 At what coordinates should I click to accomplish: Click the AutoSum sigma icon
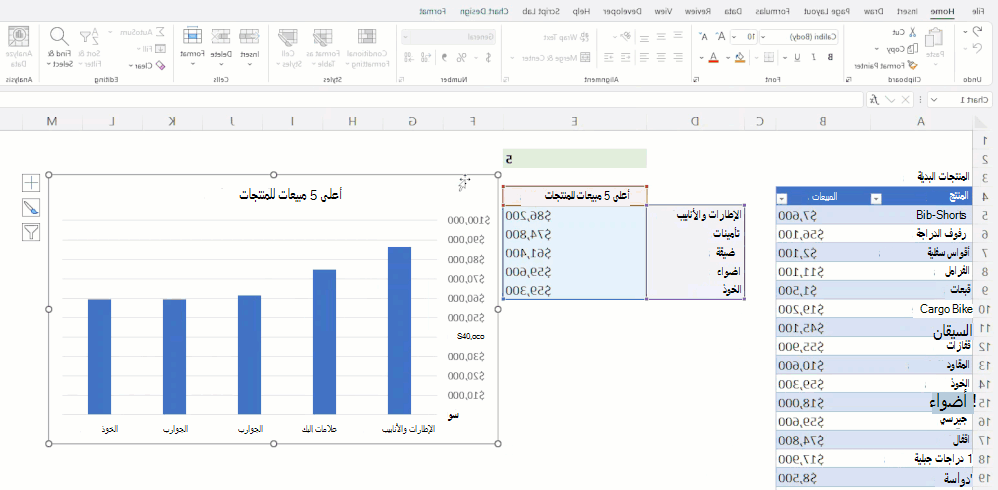pos(160,32)
